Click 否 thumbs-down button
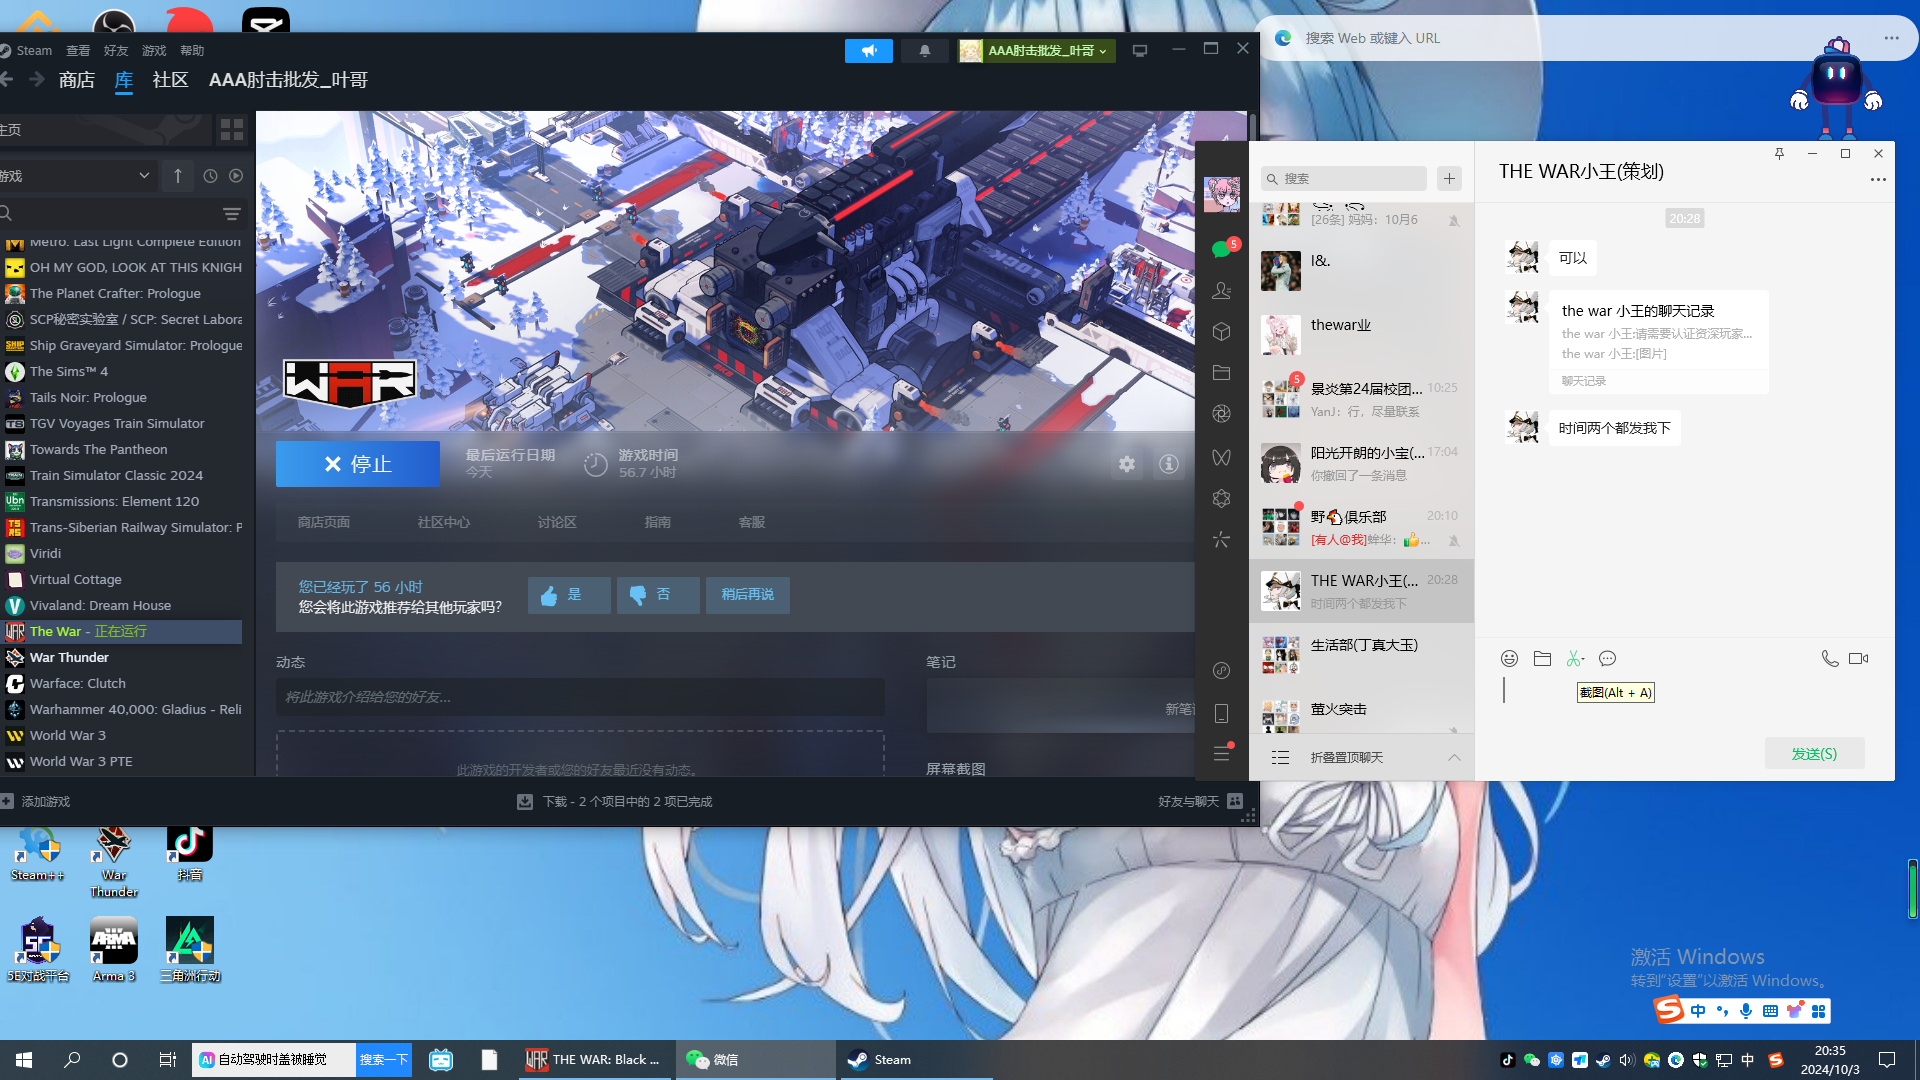This screenshot has width=1920, height=1080. (658, 595)
